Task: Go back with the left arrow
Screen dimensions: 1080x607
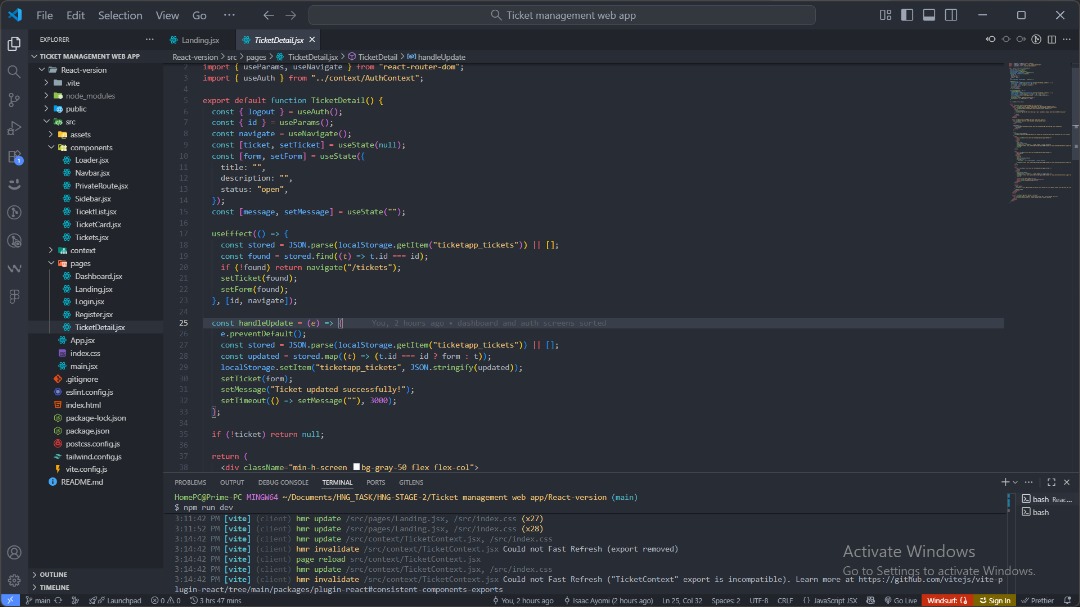Action: 268,15
